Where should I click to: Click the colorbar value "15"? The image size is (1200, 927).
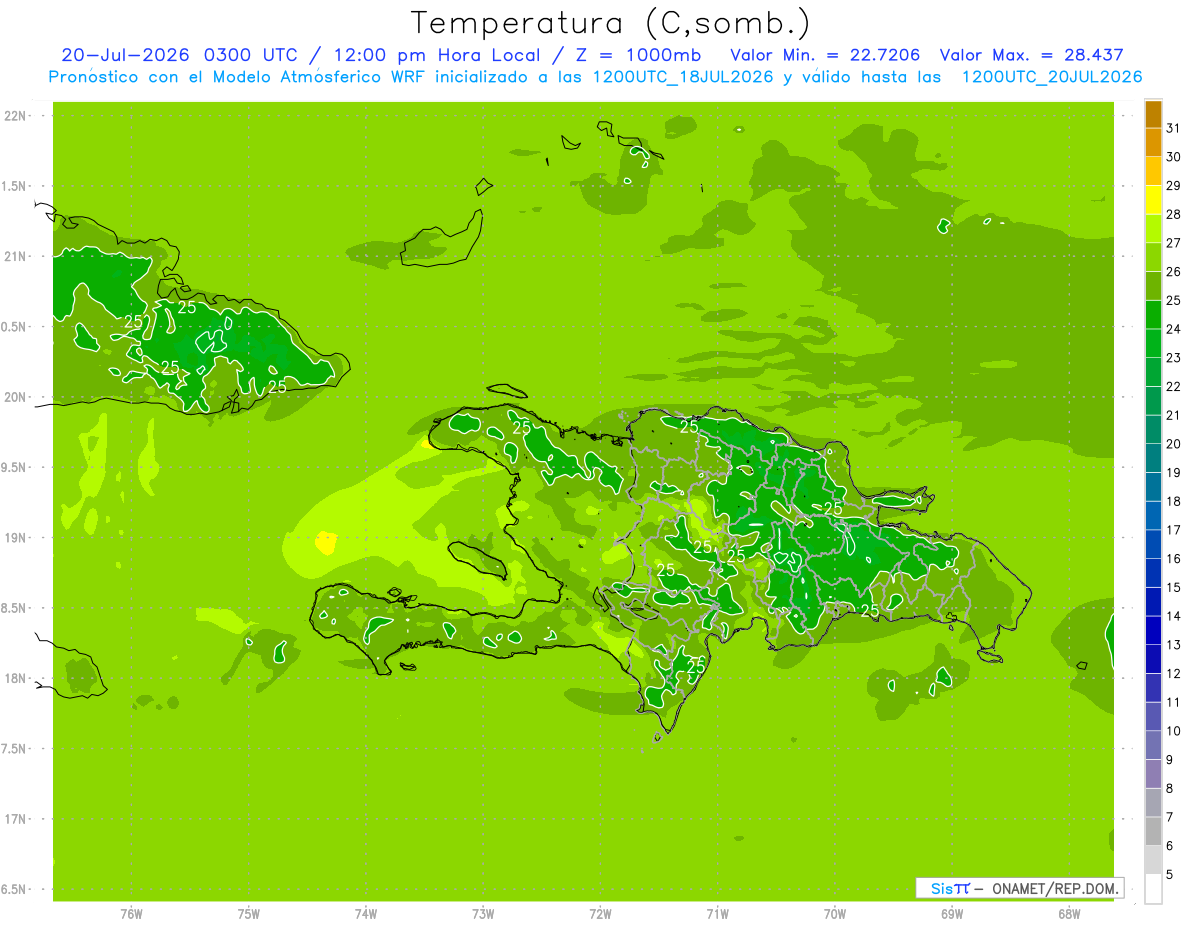click(1174, 587)
